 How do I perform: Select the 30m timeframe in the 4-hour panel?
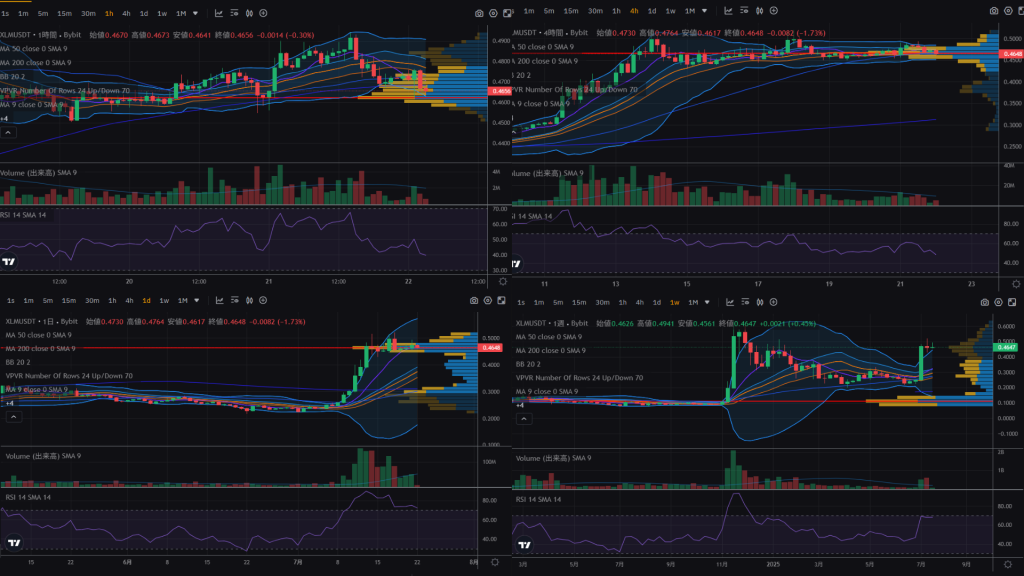pyautogui.click(x=595, y=10)
